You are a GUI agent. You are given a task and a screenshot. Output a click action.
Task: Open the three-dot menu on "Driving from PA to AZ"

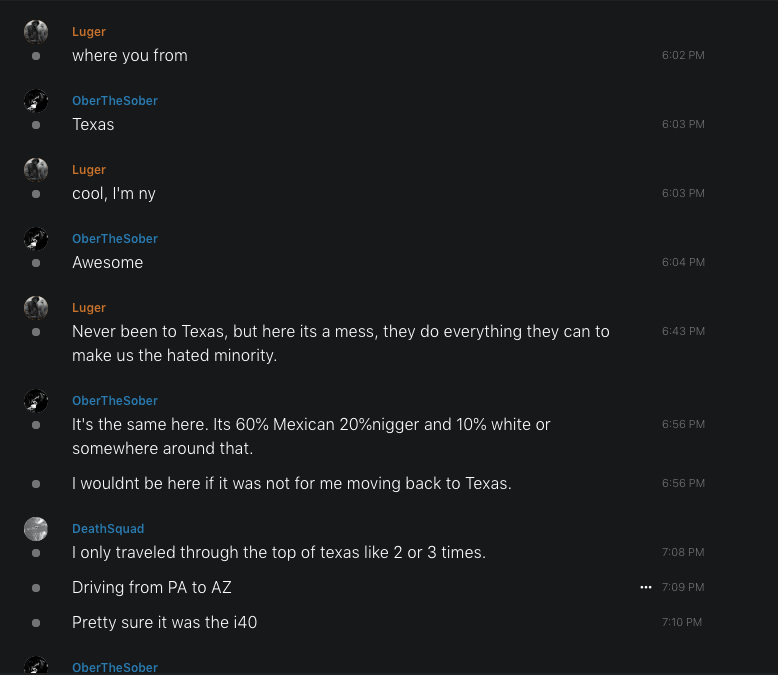[x=646, y=587]
